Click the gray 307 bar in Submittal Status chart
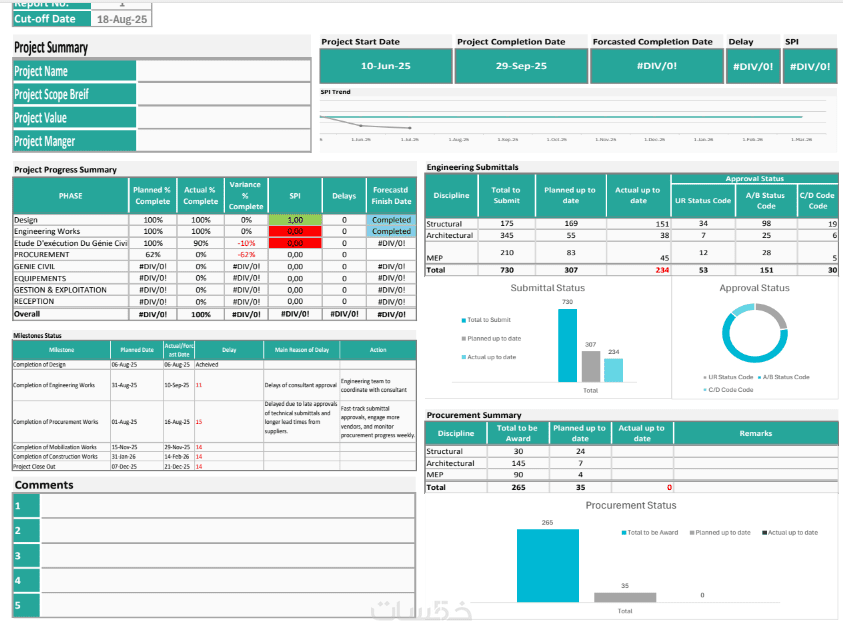The width and height of the screenshot is (843, 634). point(591,366)
